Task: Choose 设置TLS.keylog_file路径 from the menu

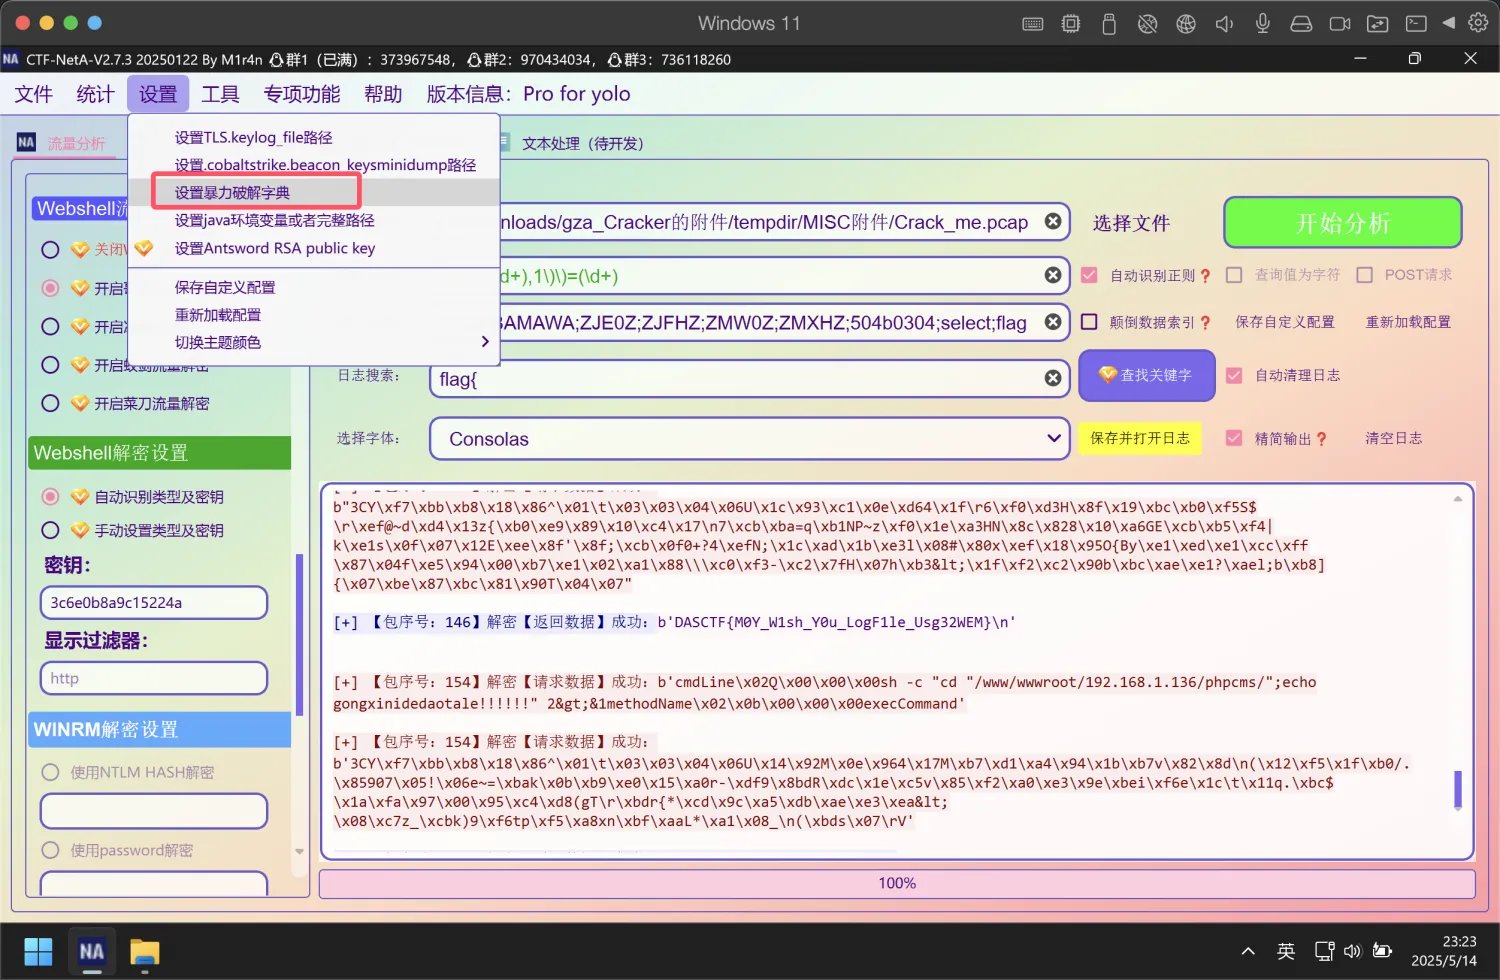Action: (315, 137)
